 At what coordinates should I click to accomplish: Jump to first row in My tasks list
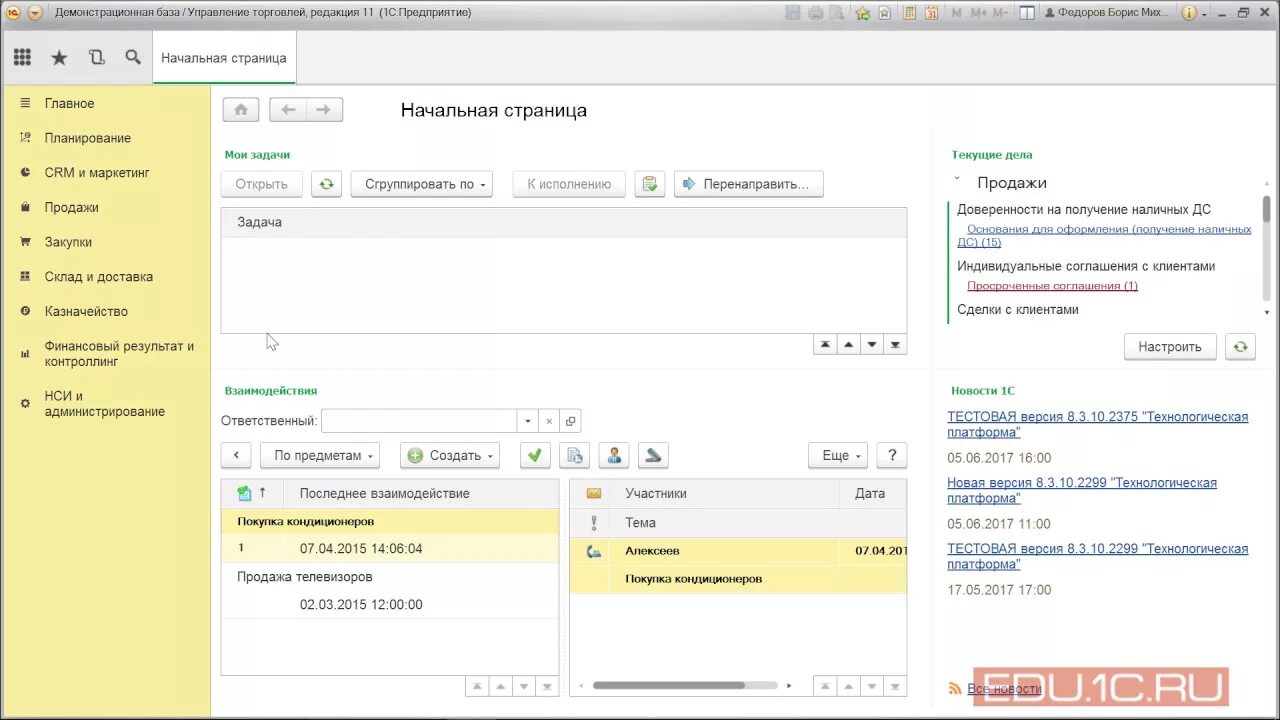coord(825,344)
